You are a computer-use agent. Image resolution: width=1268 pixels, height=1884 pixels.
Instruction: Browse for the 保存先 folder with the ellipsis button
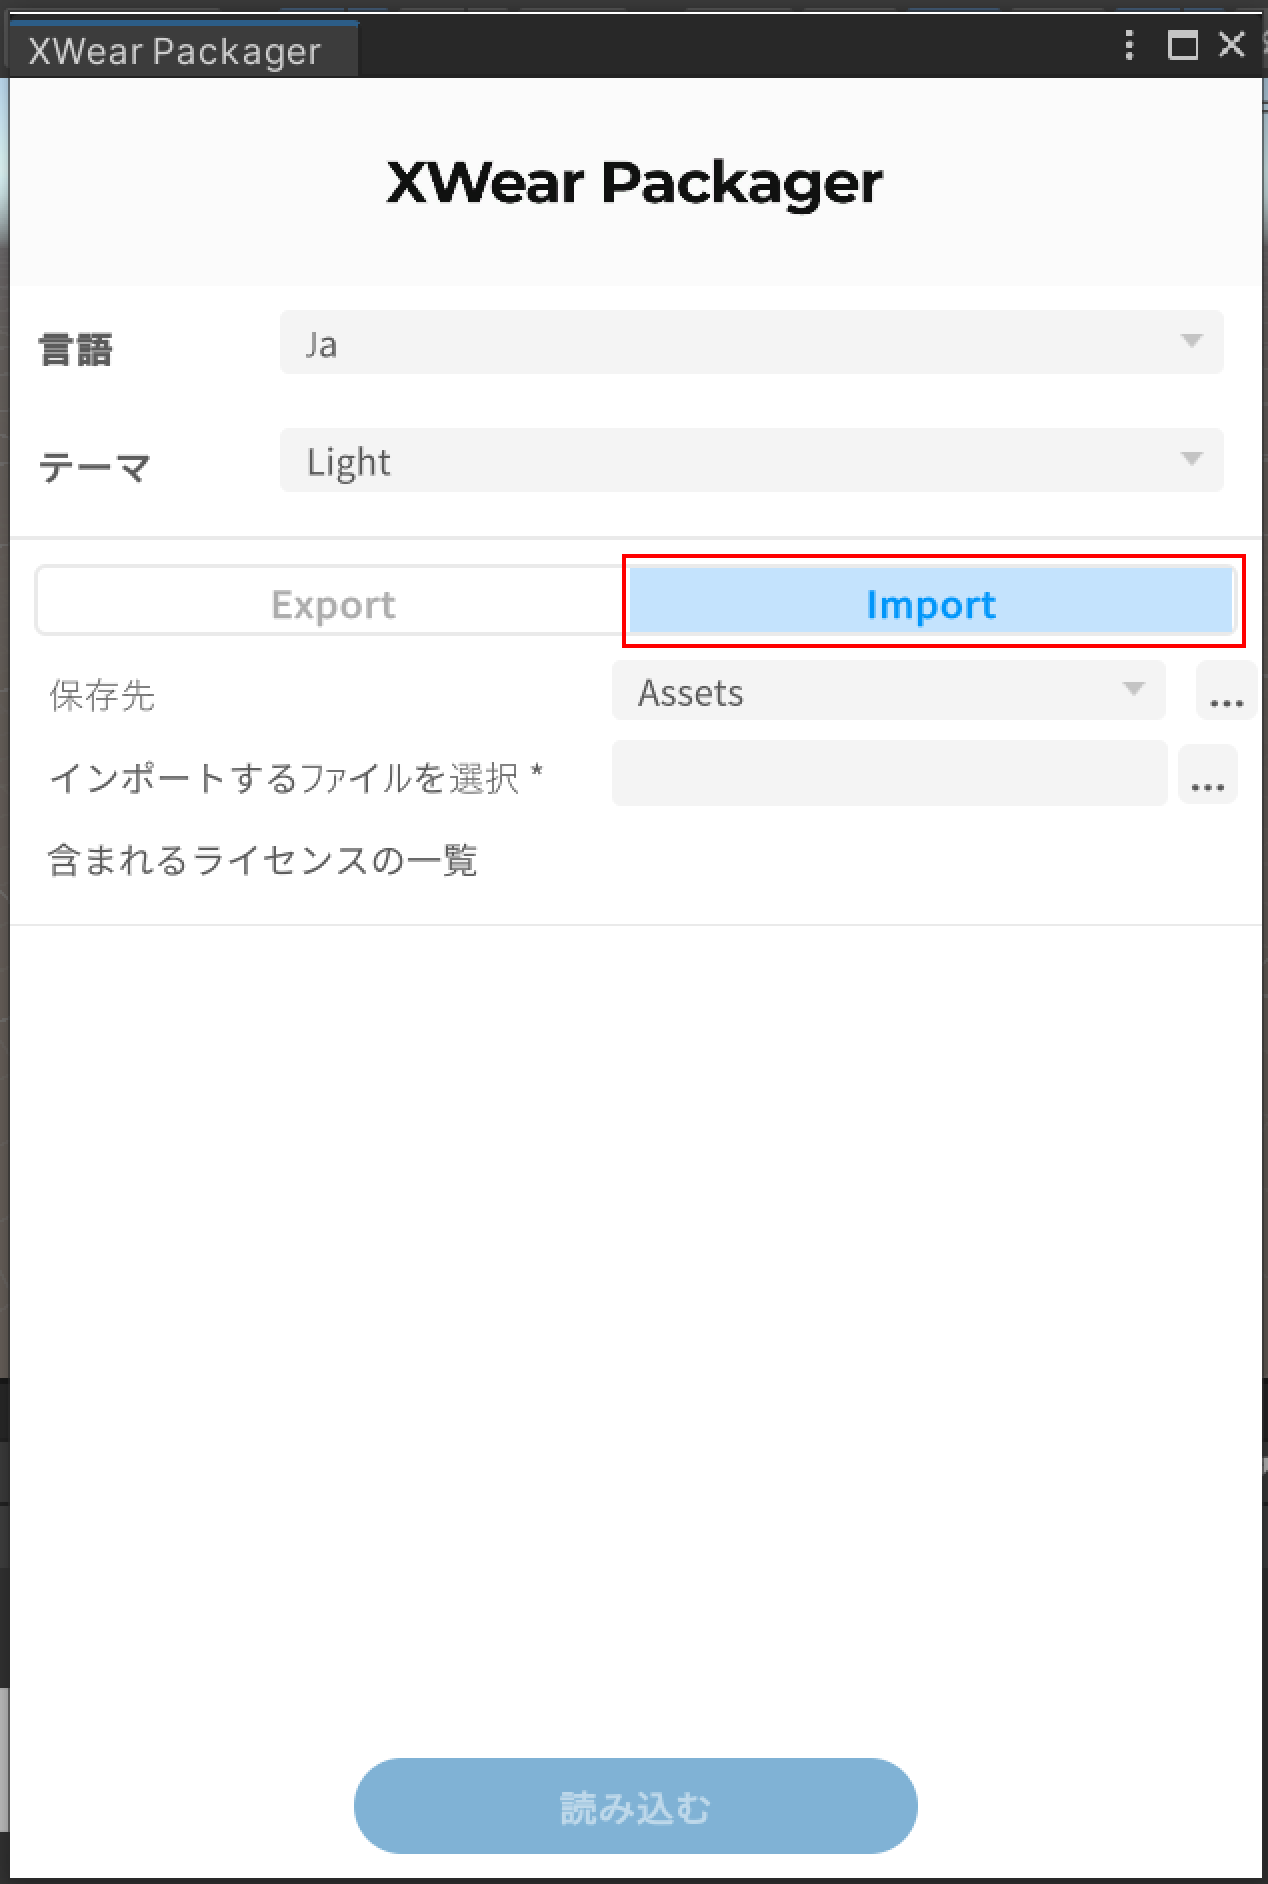pos(1226,691)
